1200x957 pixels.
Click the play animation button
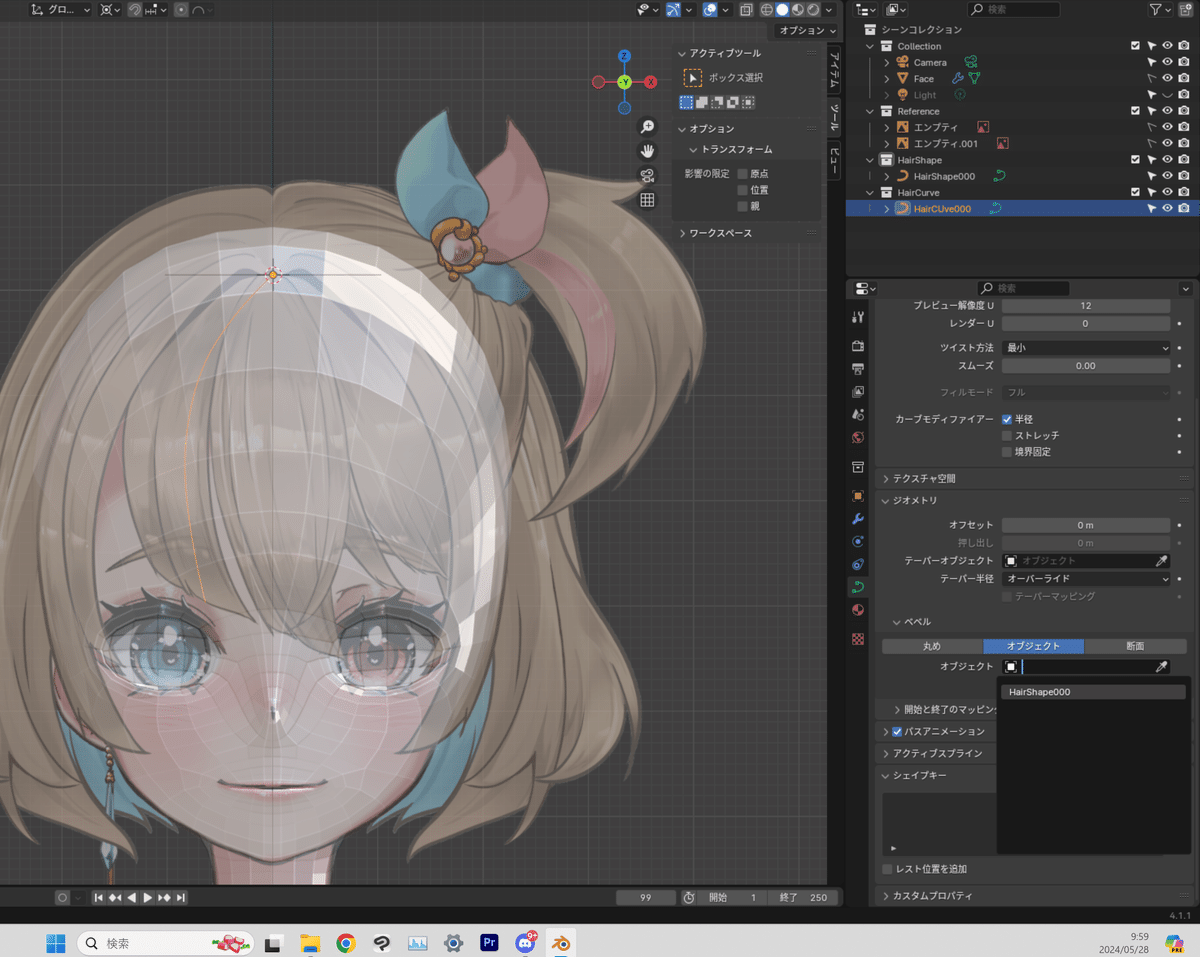[148, 898]
